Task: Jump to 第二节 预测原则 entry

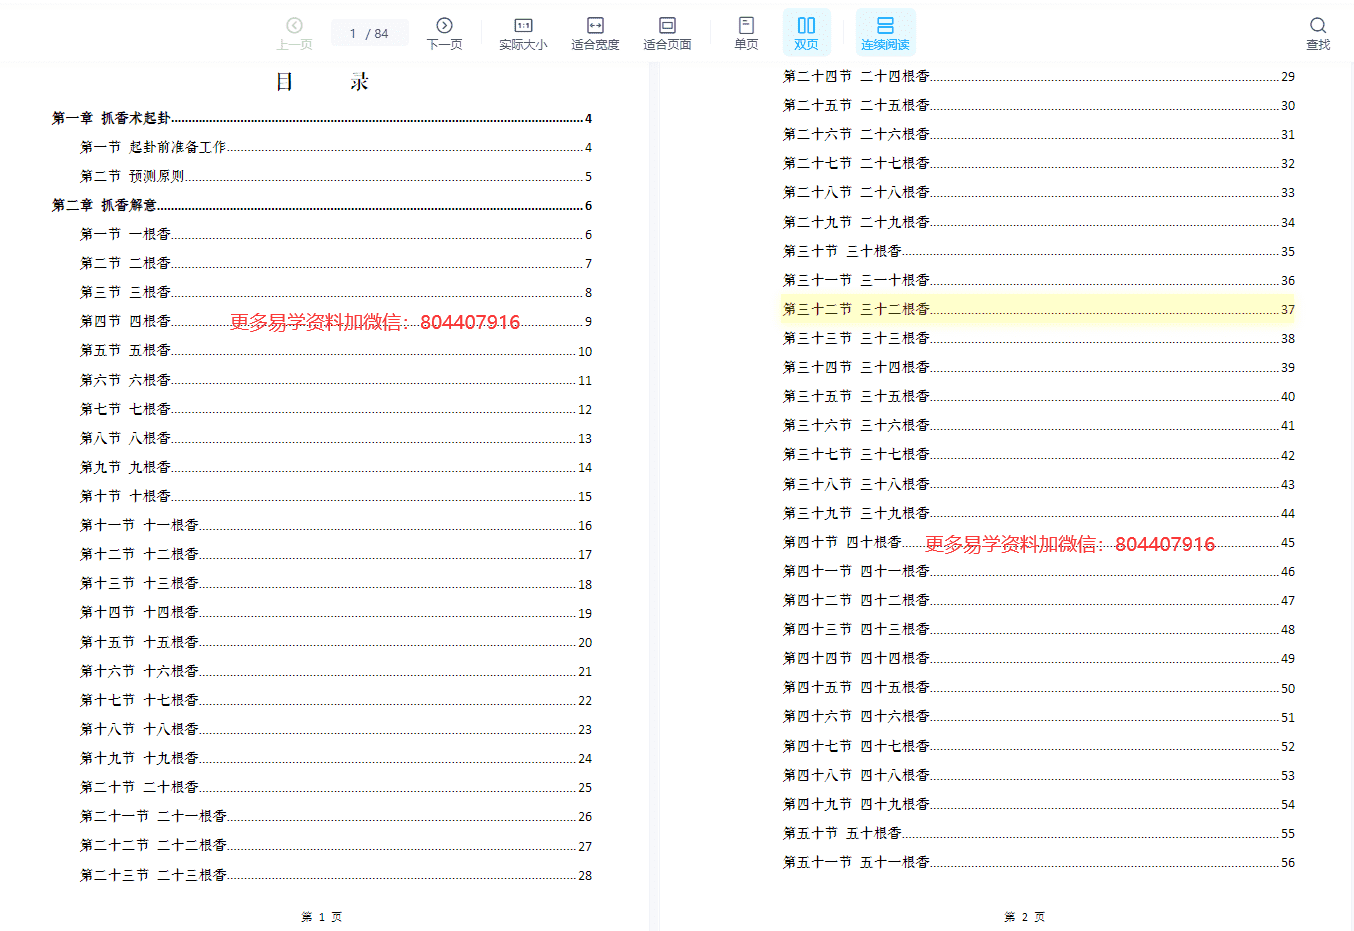Action: (132, 176)
